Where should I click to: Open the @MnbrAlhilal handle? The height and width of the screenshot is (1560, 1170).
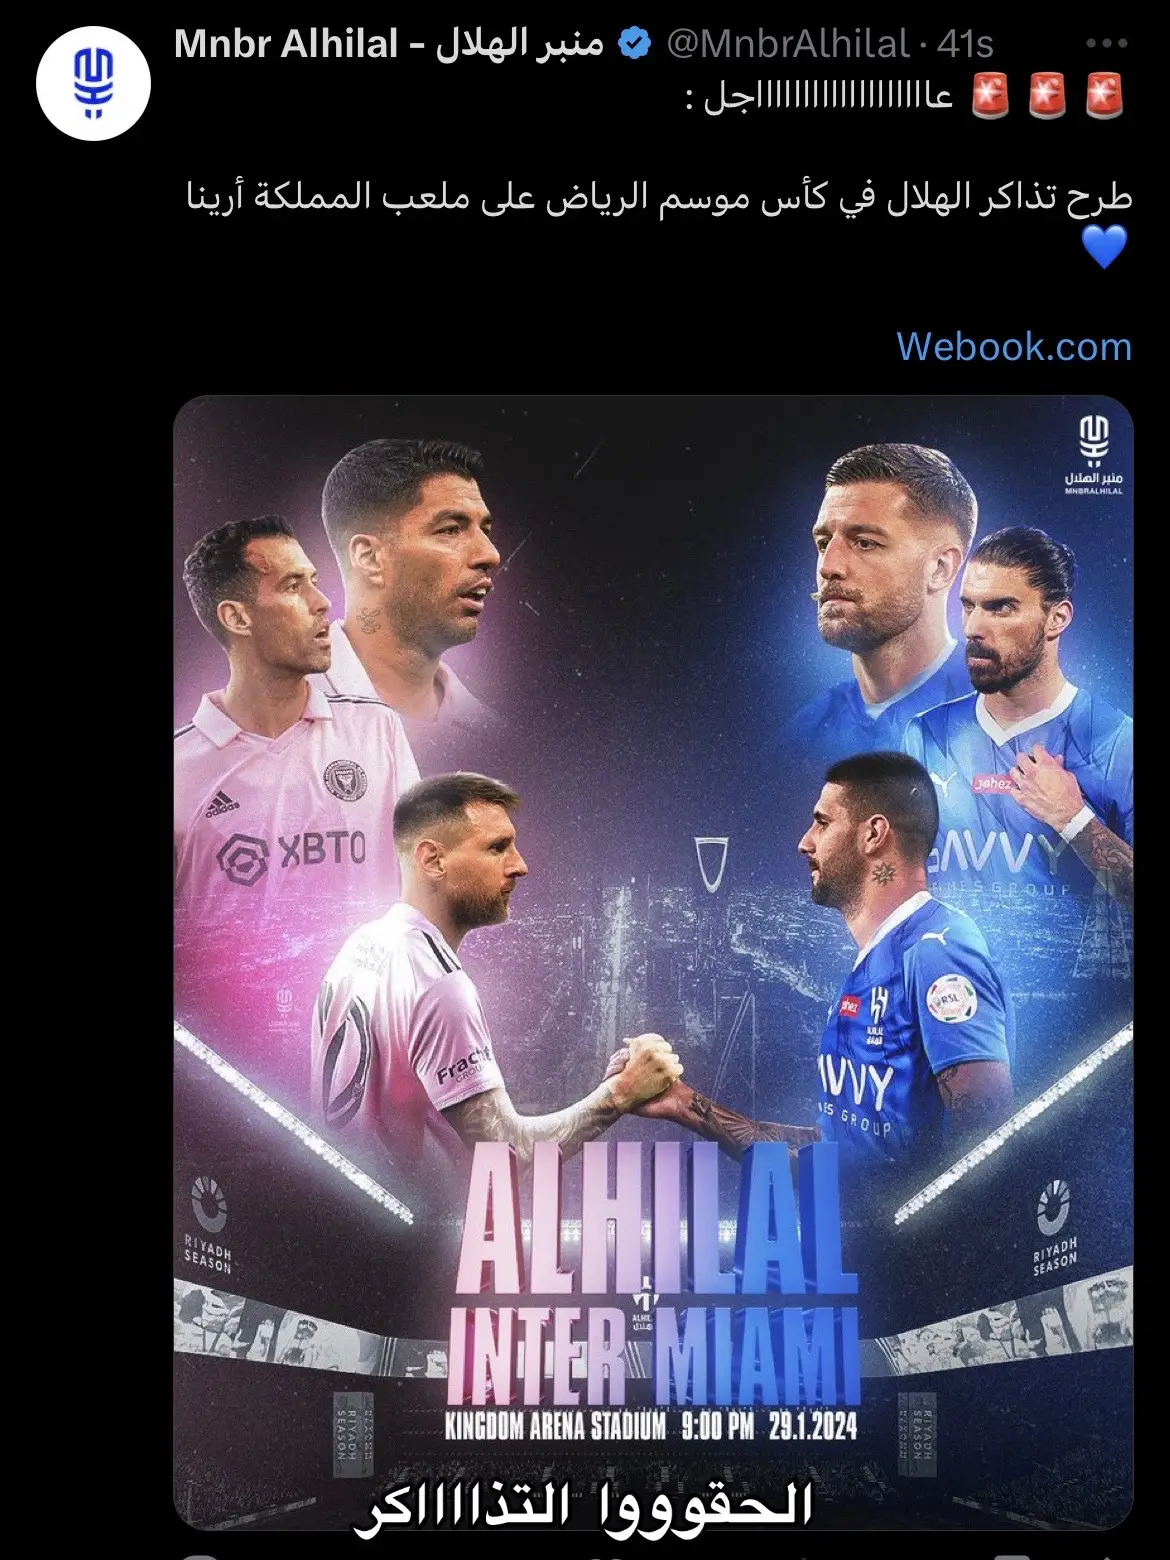click(787, 45)
